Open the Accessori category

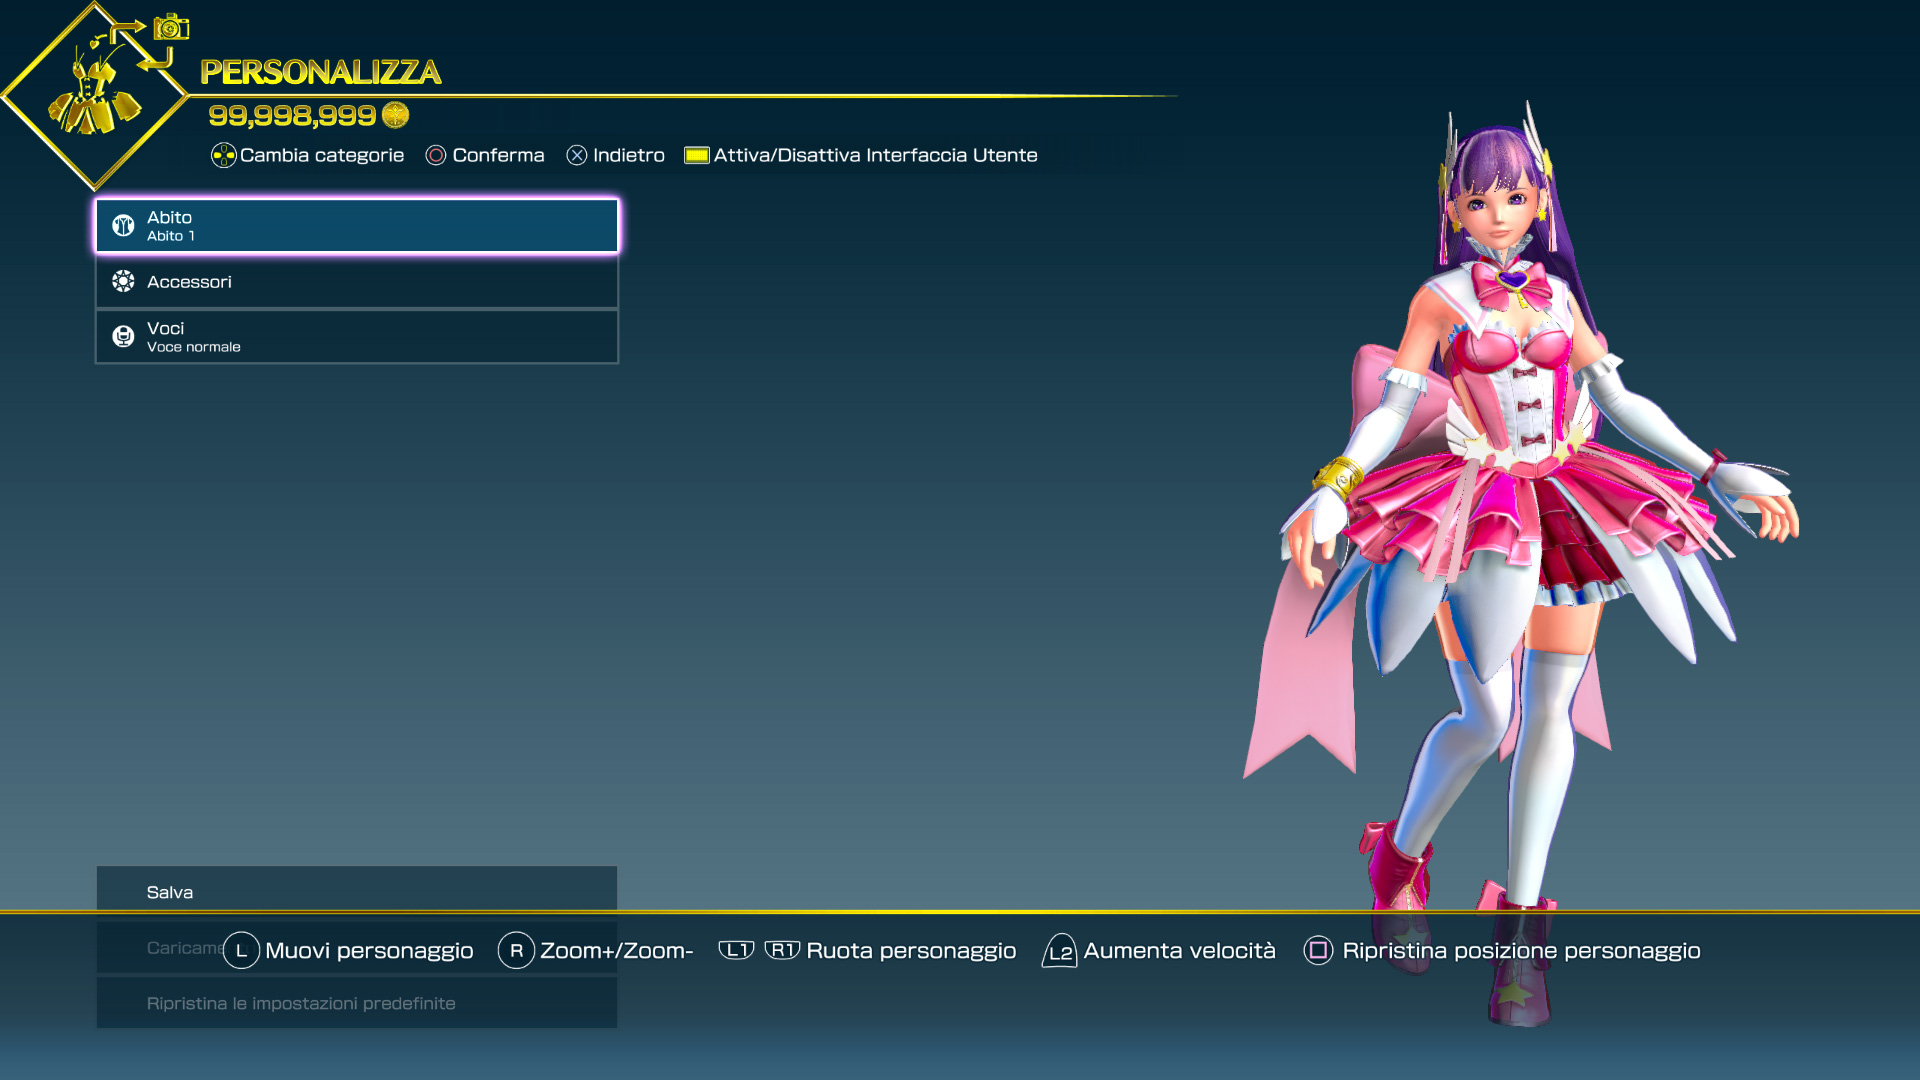pos(357,282)
